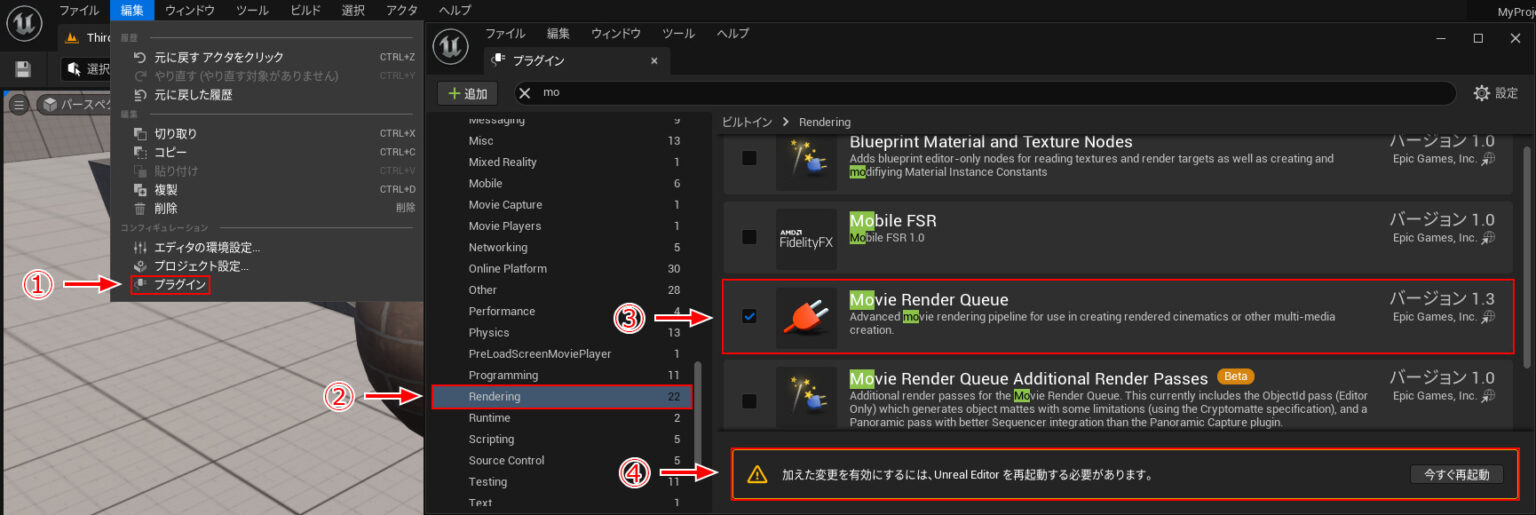The width and height of the screenshot is (1536, 515).
Task: Enable Blueprint Material and Texture Nodes checkbox
Action: [749, 158]
